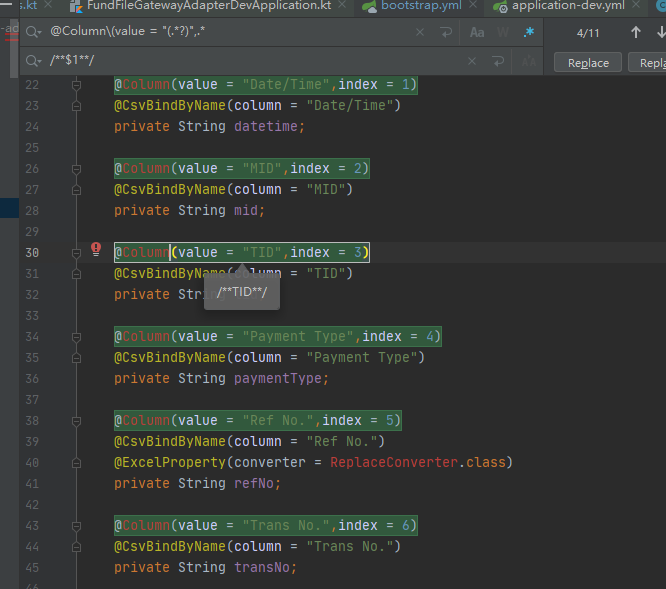Screen dimensions: 666x589
Task: Click the error bulb icon on line 30
Action: [x=96, y=249]
